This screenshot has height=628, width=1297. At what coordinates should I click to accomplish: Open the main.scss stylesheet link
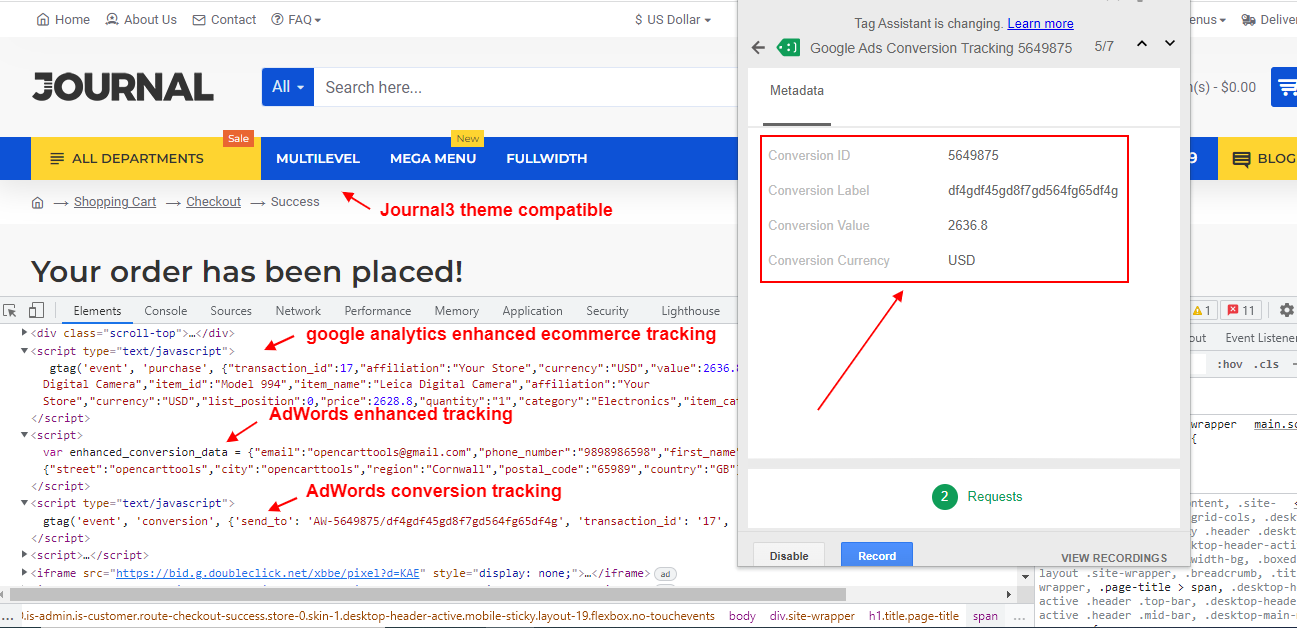point(1275,425)
